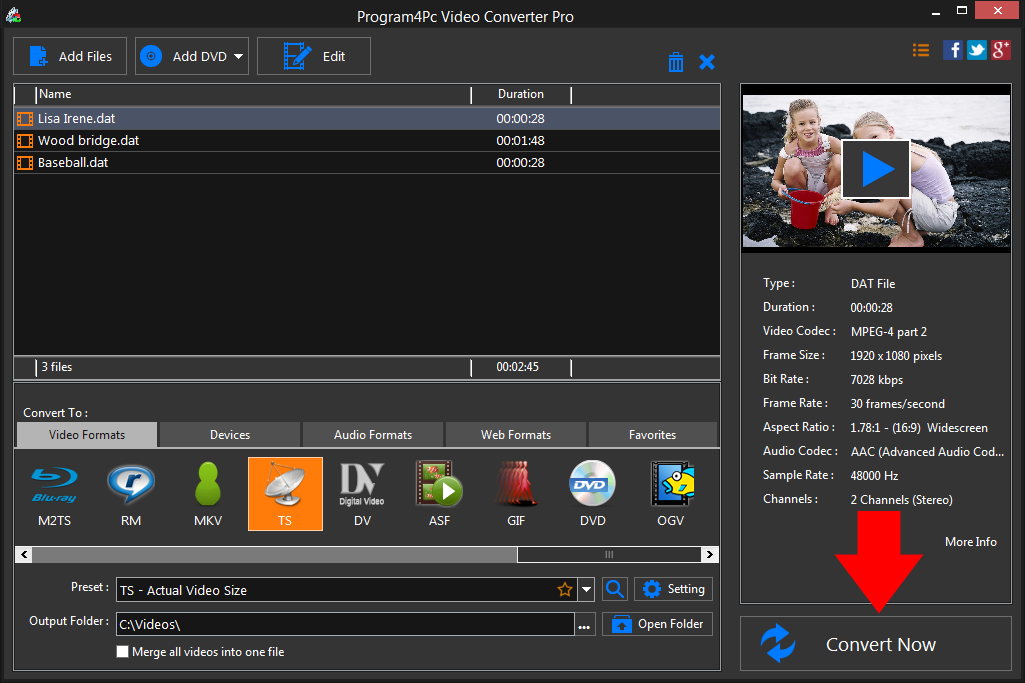1025x683 pixels.
Task: Click the blue X clear list icon
Action: click(x=707, y=62)
